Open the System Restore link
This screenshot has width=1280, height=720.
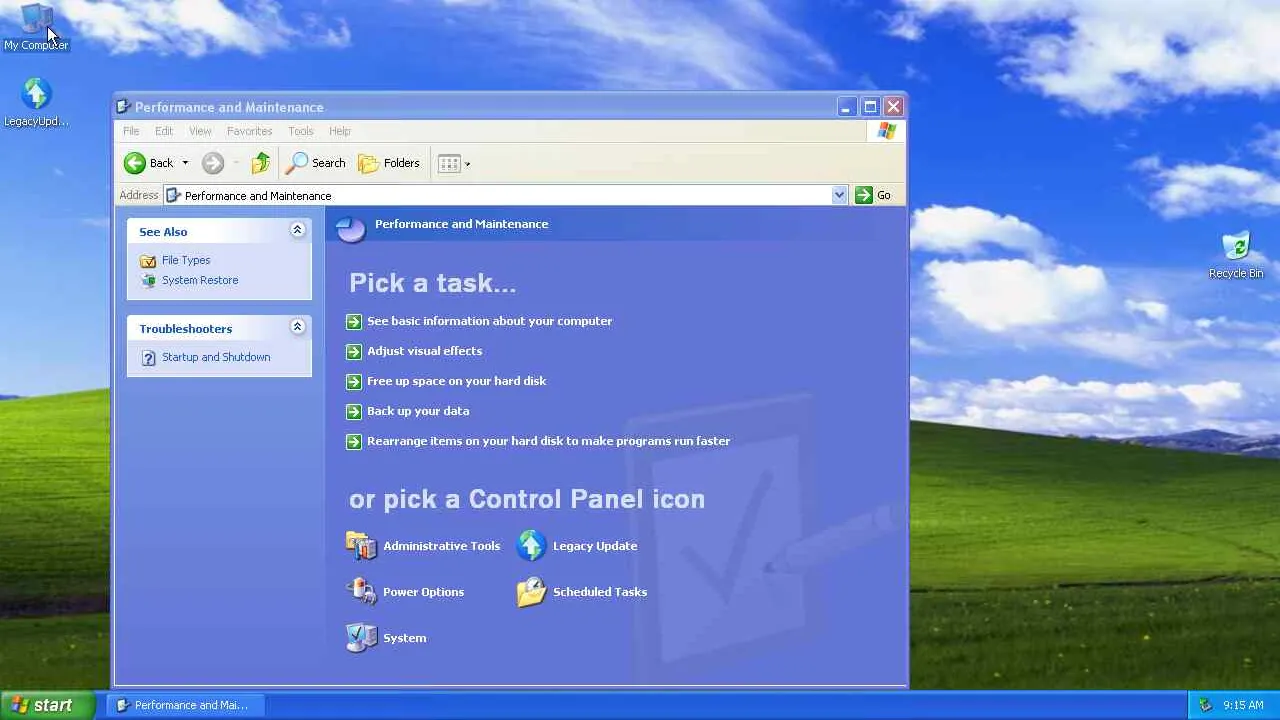200,280
